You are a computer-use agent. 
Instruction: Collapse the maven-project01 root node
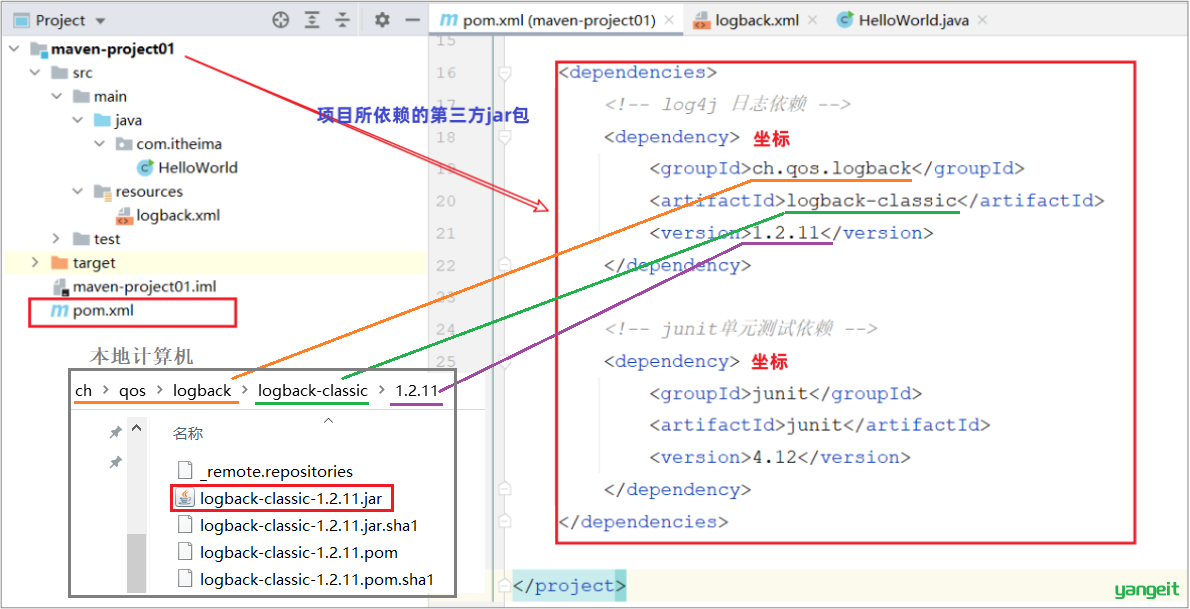(x=14, y=49)
